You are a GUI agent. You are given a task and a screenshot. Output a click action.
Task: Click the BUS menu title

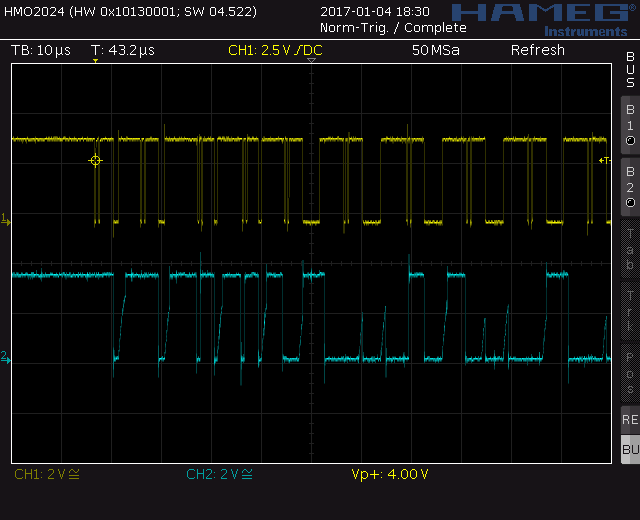(630, 70)
